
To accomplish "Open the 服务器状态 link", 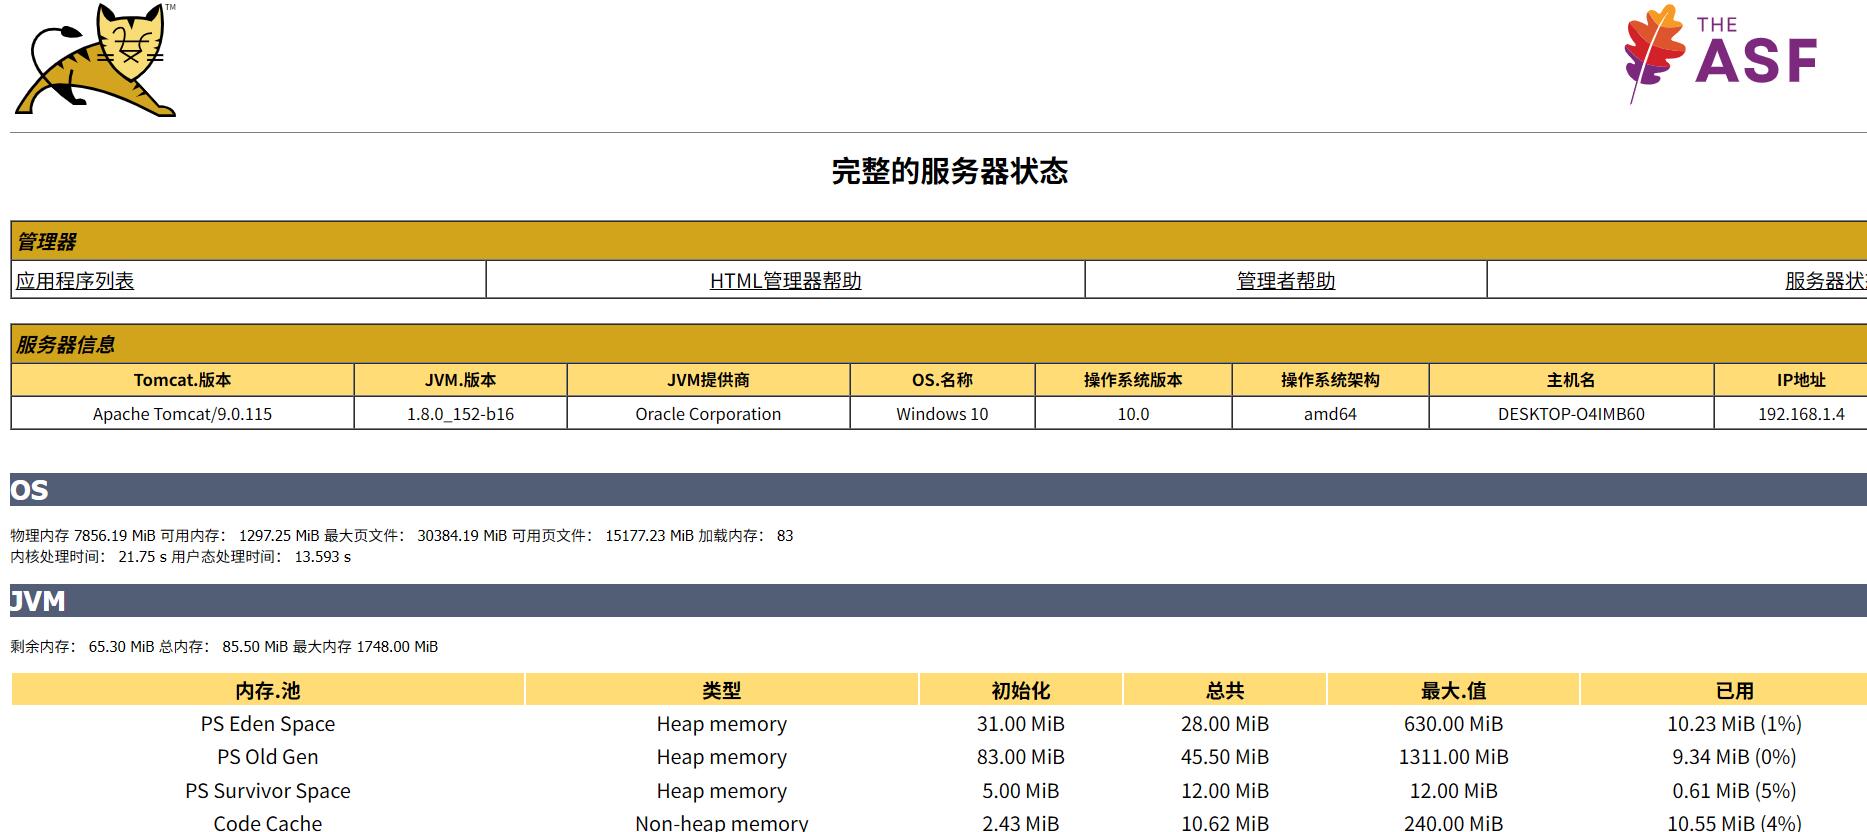I will tap(1825, 281).
